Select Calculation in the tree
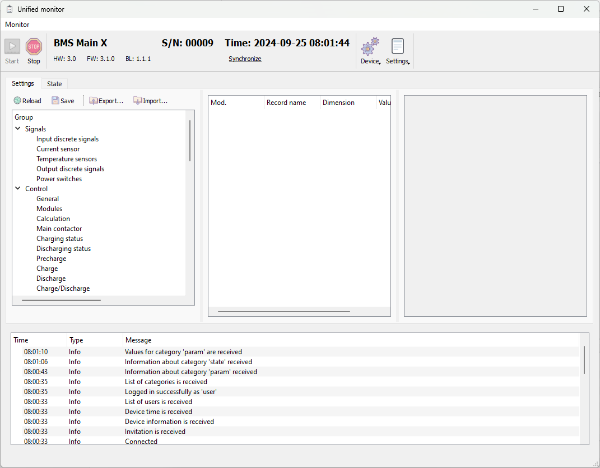Image resolution: width=600 pixels, height=468 pixels. [53, 219]
